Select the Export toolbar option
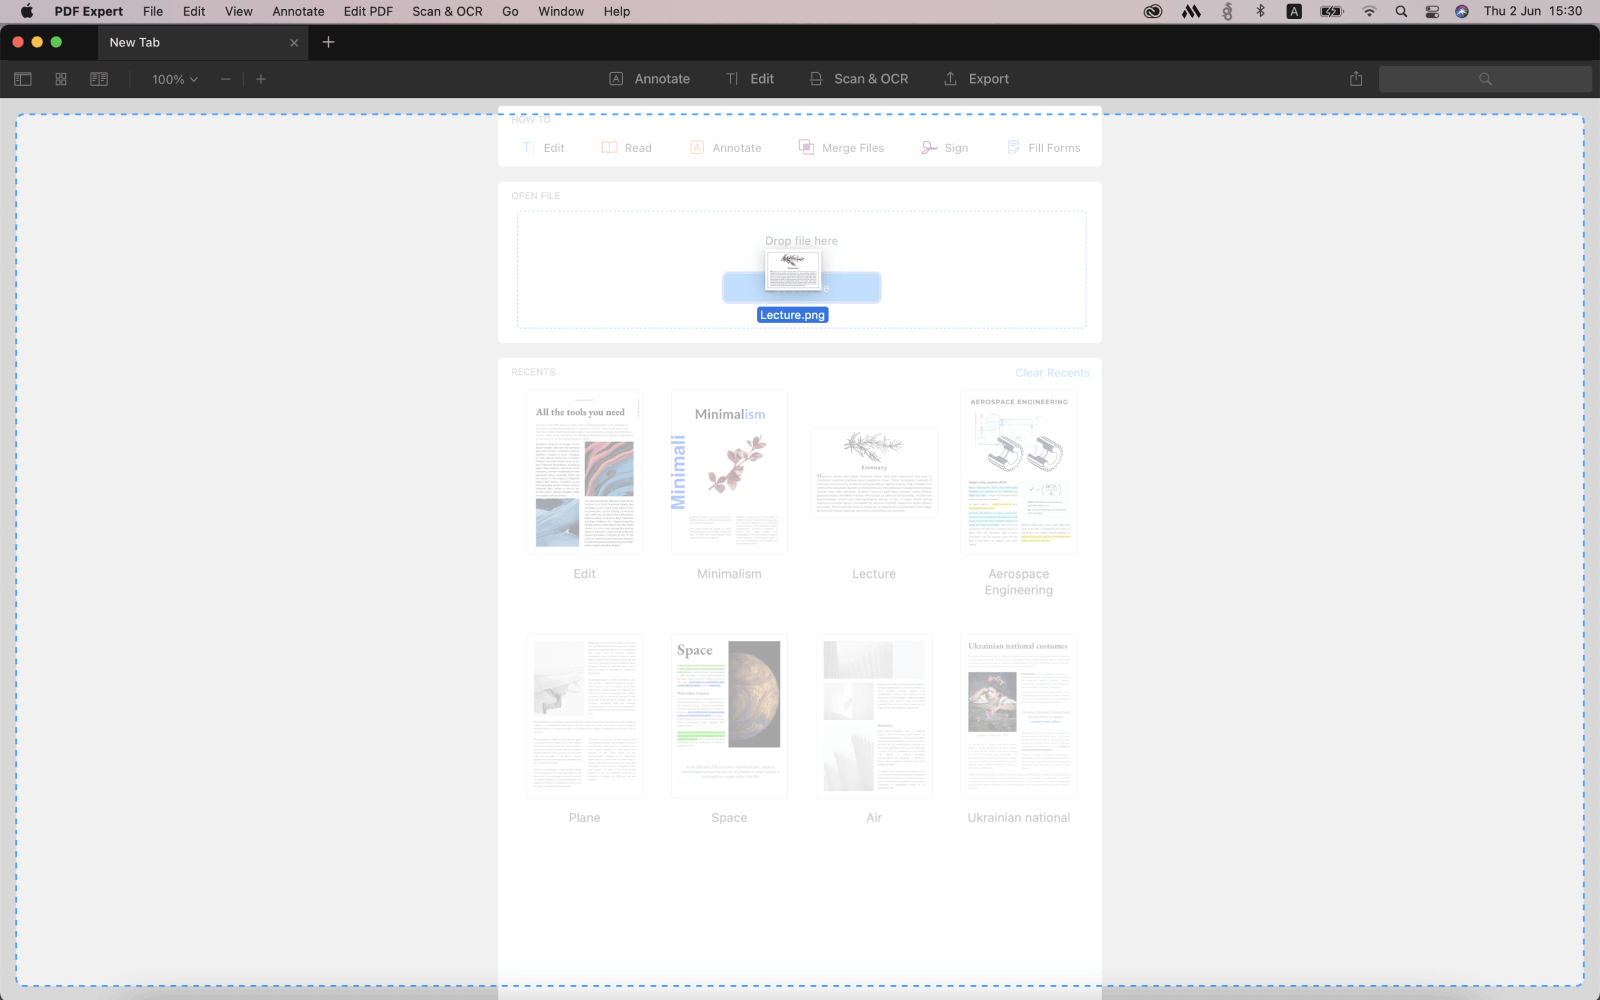This screenshot has width=1600, height=1000. 977,79
